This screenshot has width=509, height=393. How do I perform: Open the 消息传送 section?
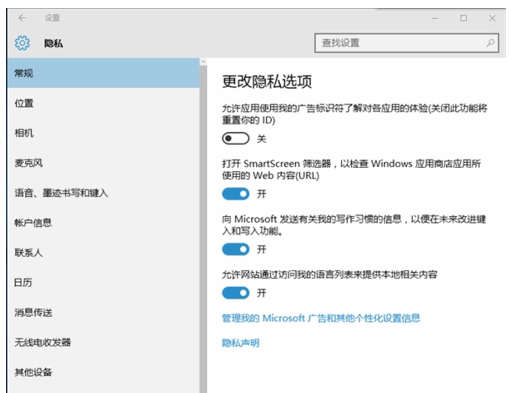pyautogui.click(x=103, y=312)
